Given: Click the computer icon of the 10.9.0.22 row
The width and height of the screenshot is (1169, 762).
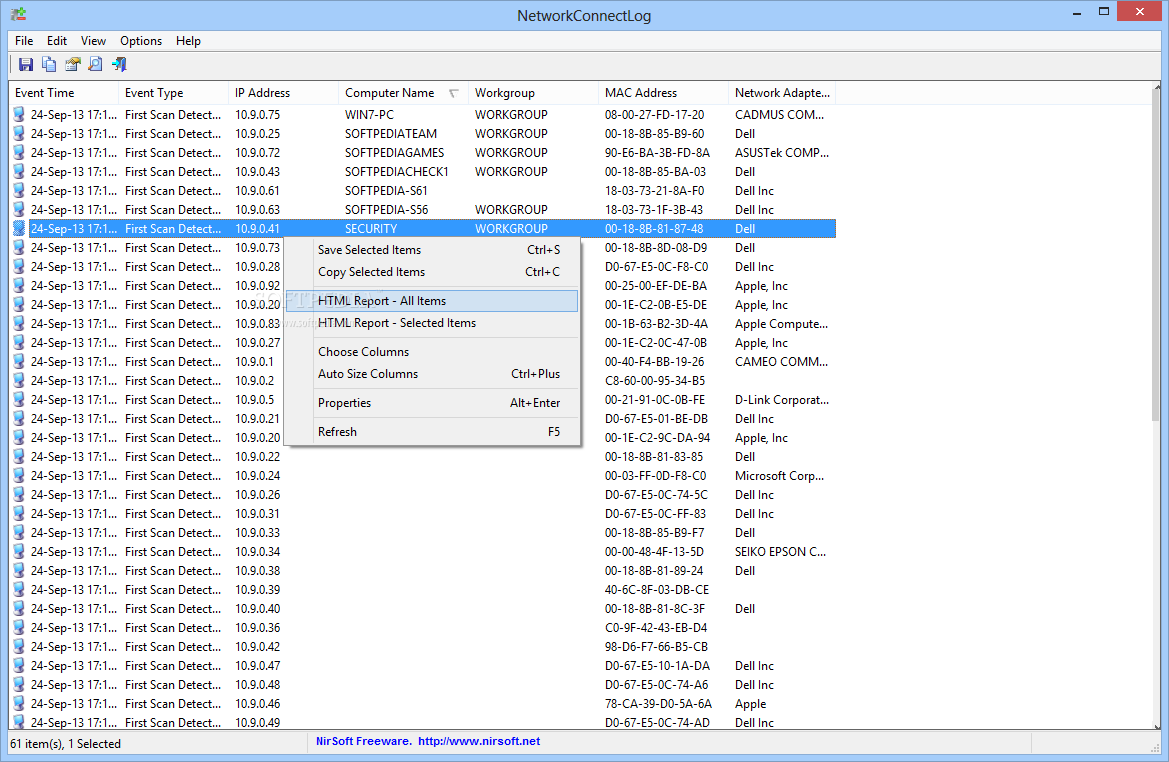Looking at the screenshot, I should [x=19, y=456].
